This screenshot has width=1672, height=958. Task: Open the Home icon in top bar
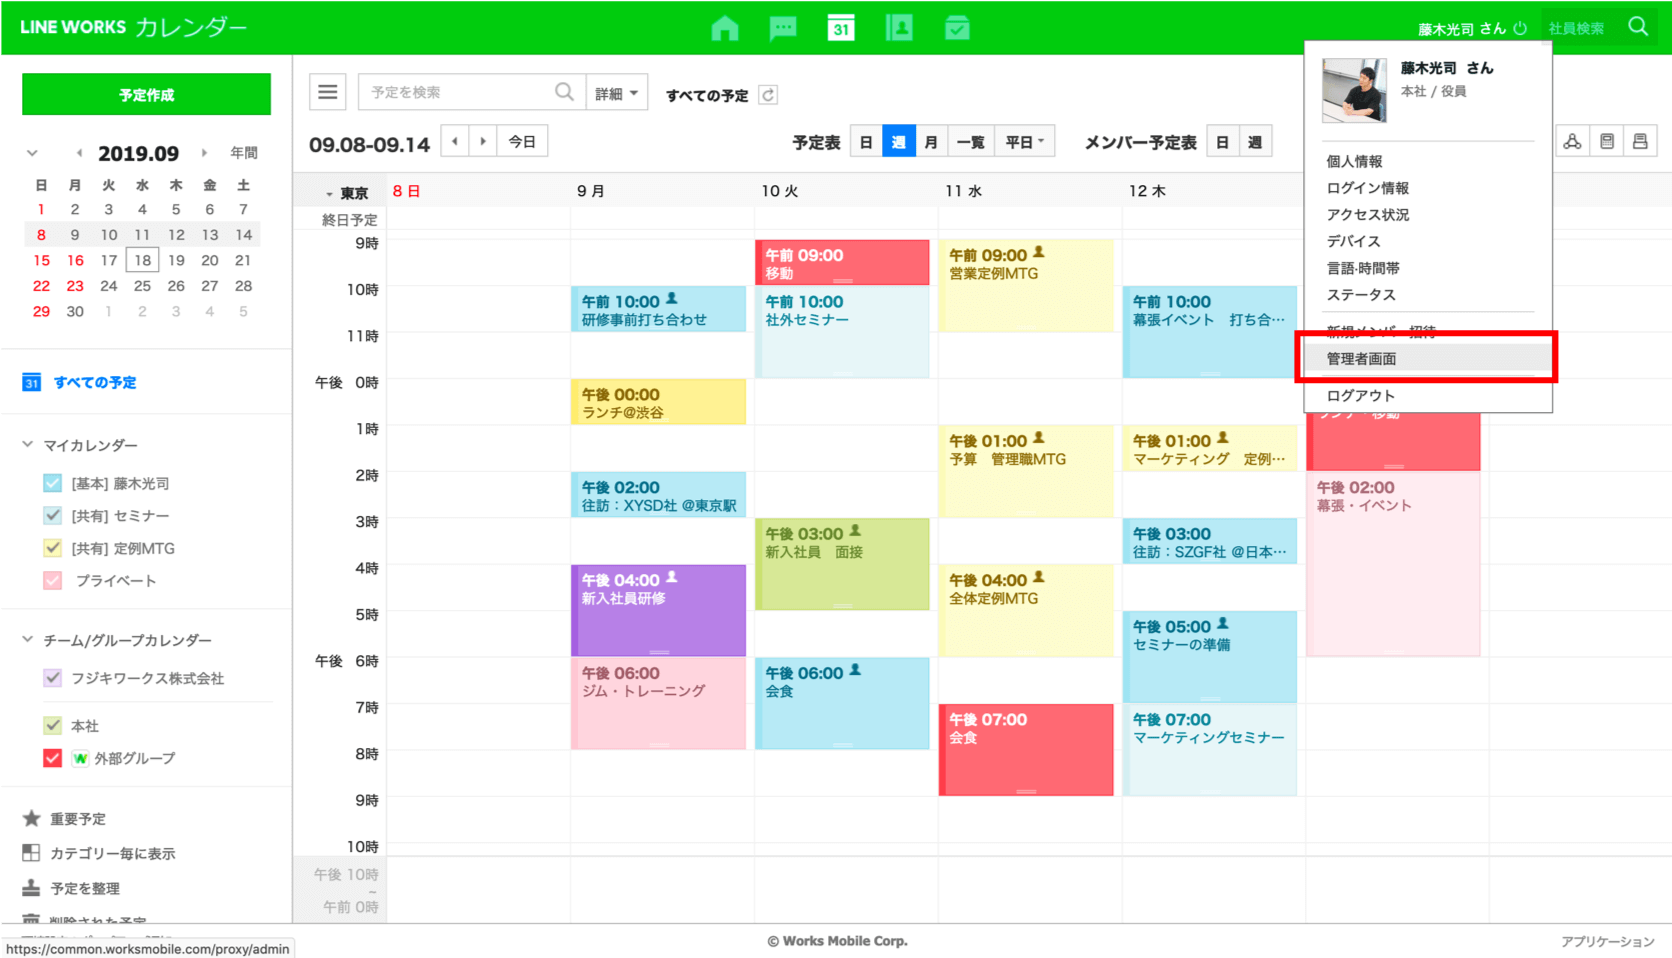point(724,28)
